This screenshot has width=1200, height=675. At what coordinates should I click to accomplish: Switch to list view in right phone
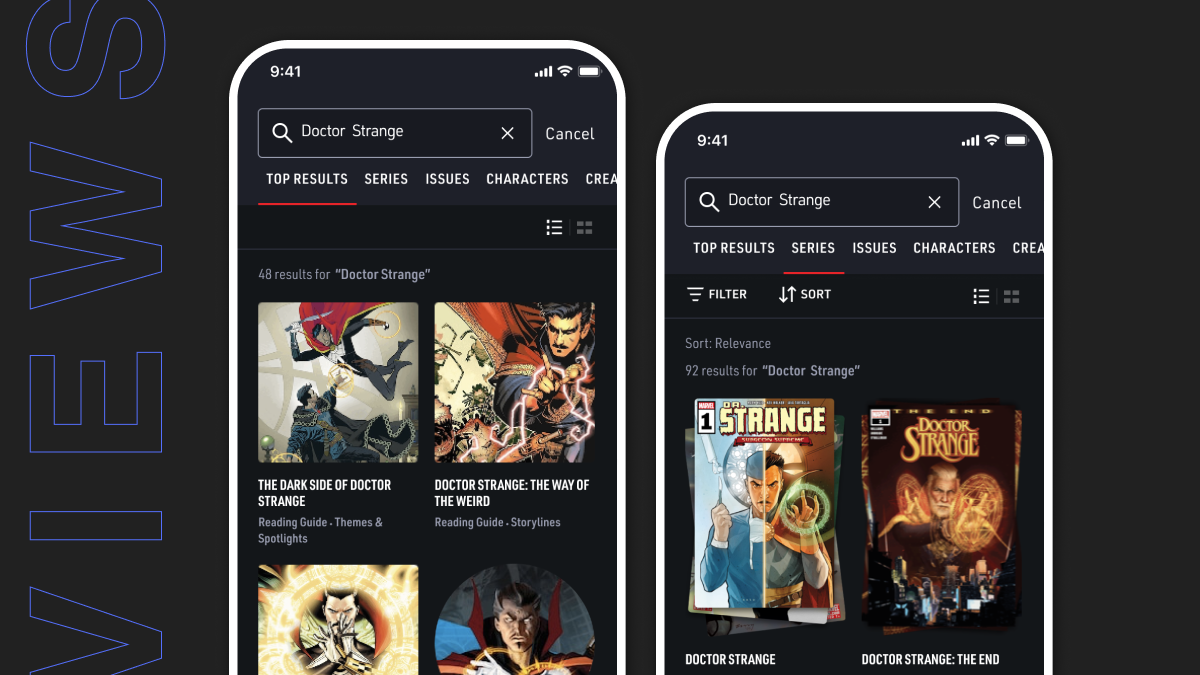coord(981,296)
